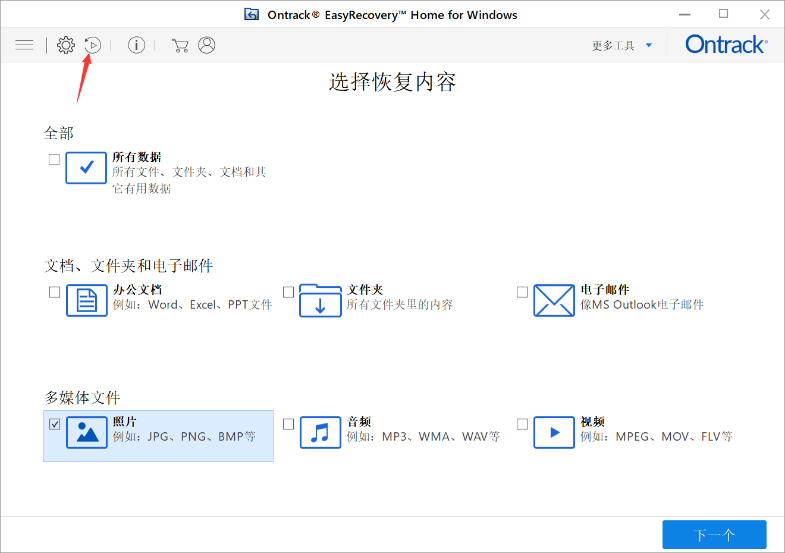Open the user account icon
The width and height of the screenshot is (785, 553).
pyautogui.click(x=207, y=45)
